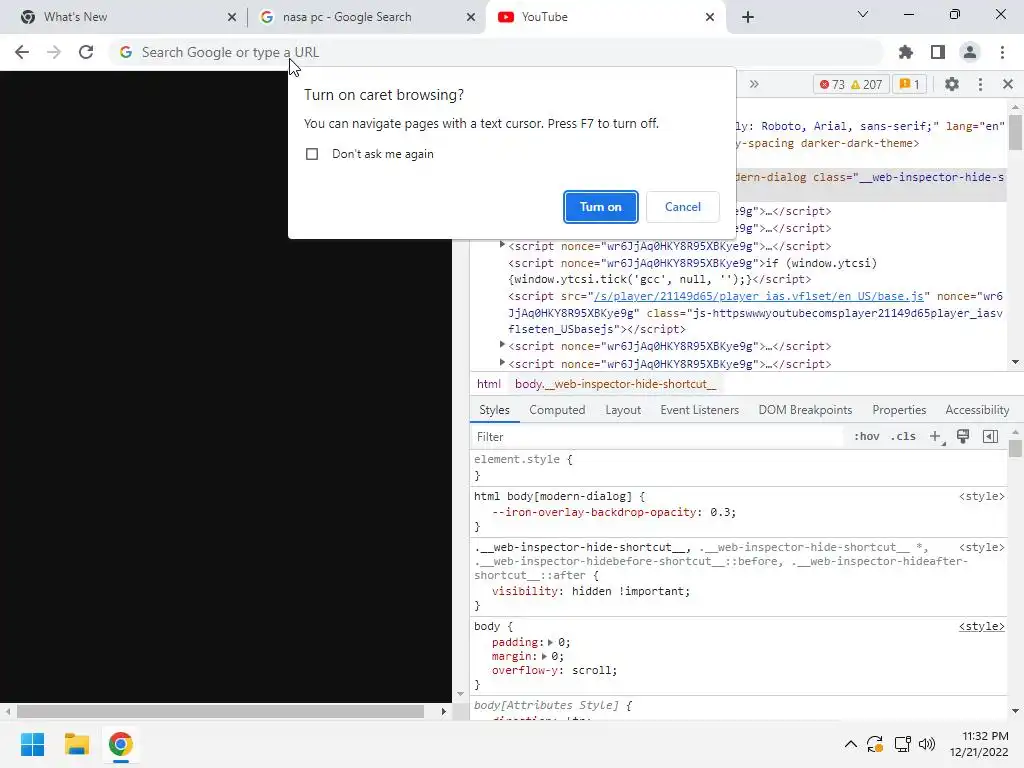Toggle rendering emulations paintbrush icon
Screen dimensions: 1024x768
(x=963, y=436)
